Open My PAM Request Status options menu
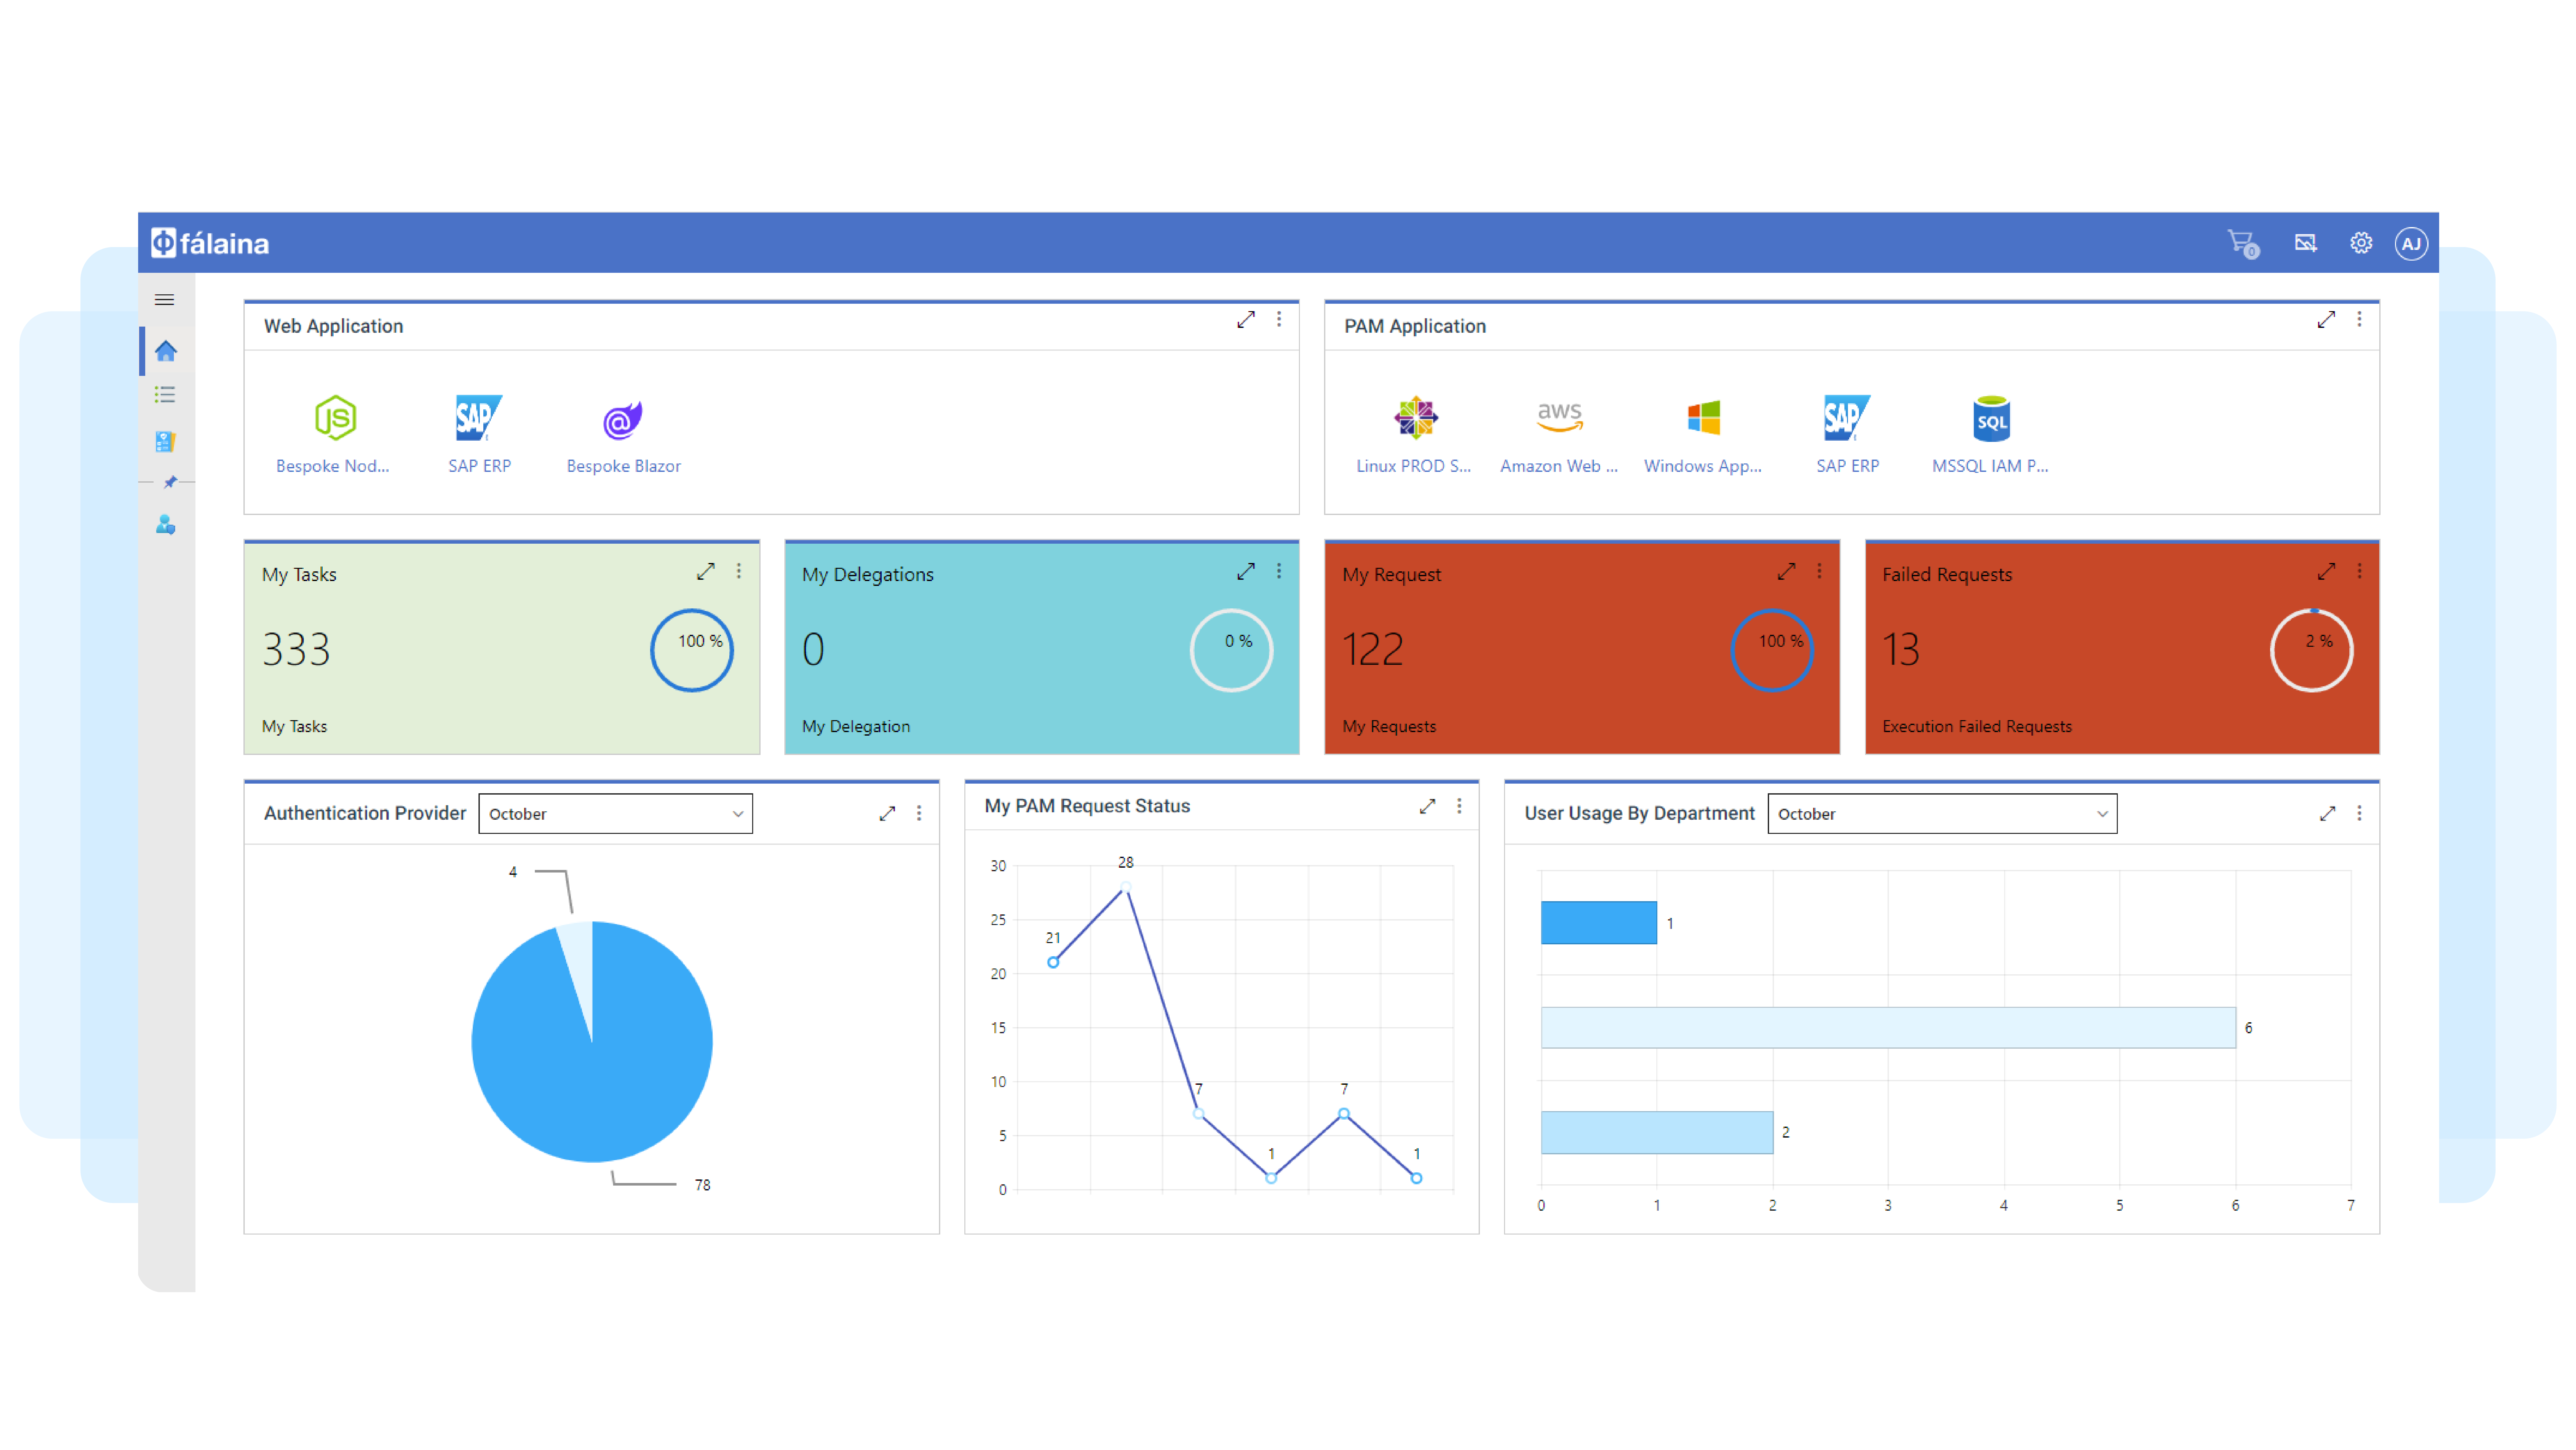2576x1450 pixels. pyautogui.click(x=1459, y=806)
